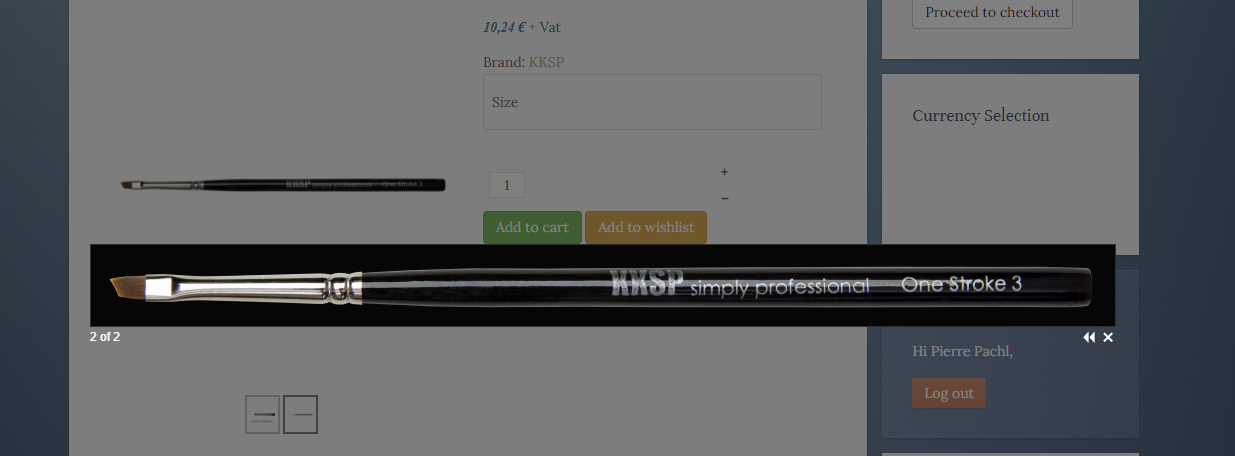
Task: Click the small product image behind overlay
Action: click(x=283, y=185)
